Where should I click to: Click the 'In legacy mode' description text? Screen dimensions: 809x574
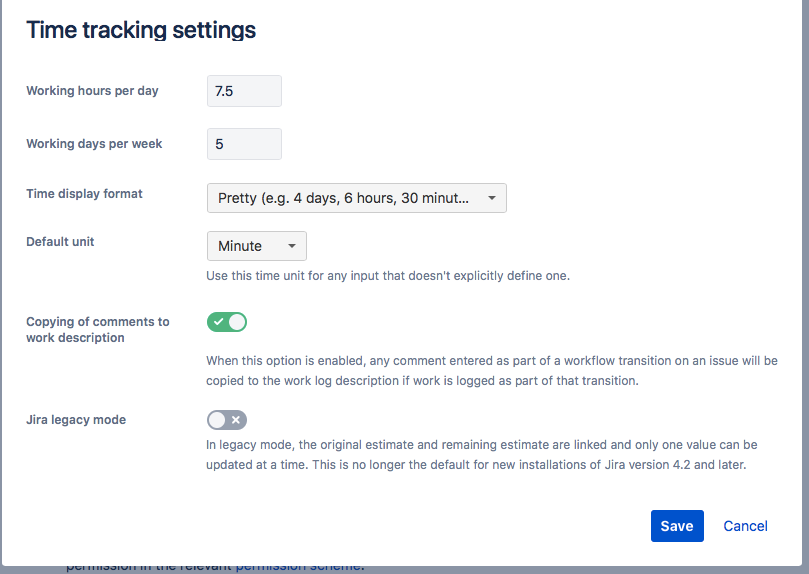click(481, 454)
